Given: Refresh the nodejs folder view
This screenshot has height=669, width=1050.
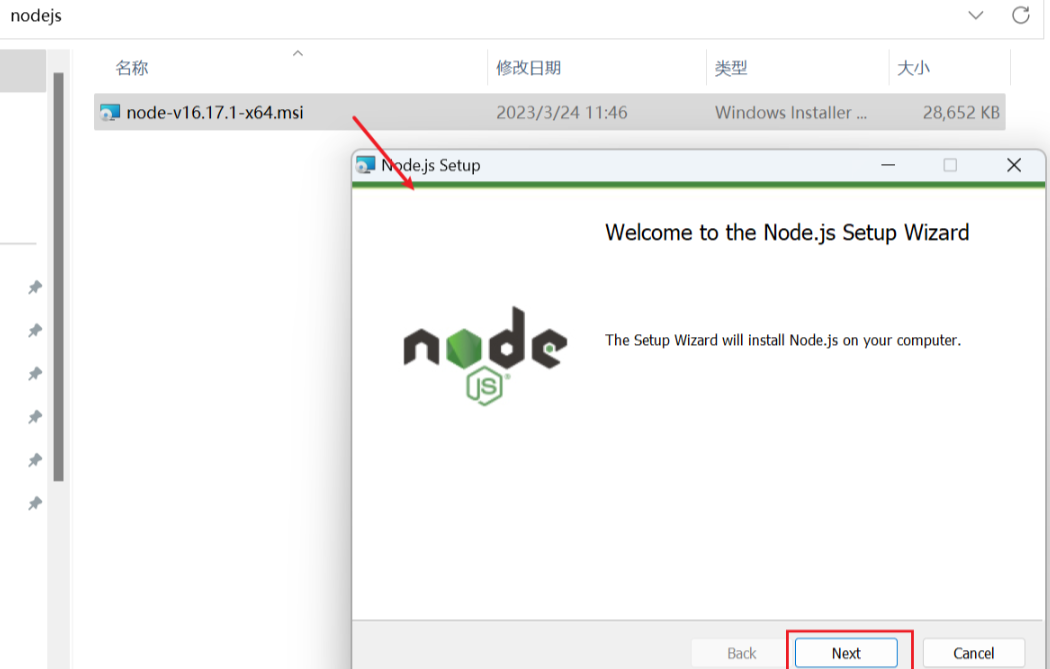Looking at the screenshot, I should click(1021, 15).
